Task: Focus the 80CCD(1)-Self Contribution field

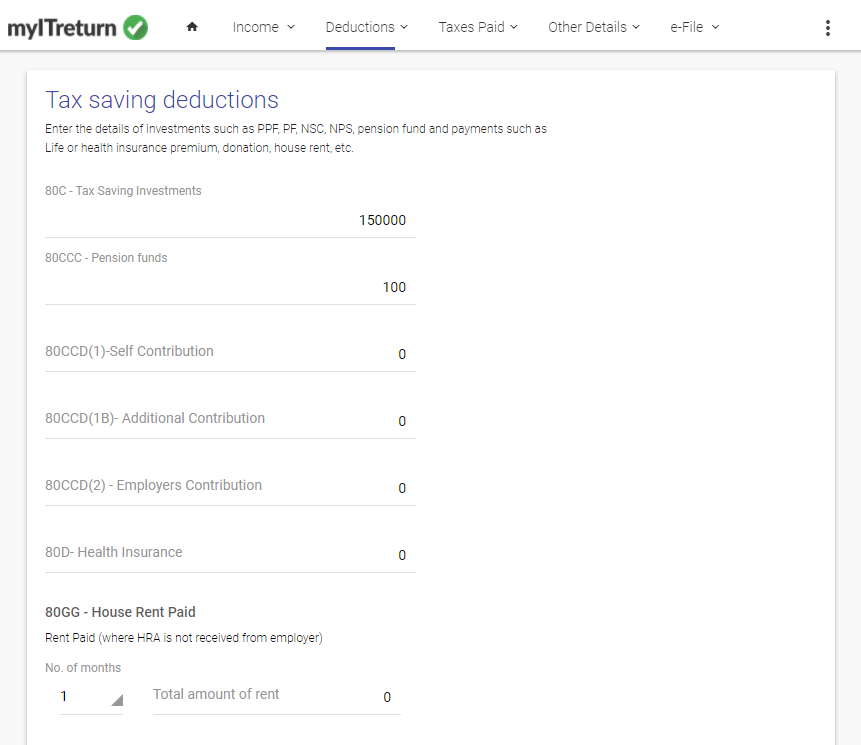Action: [x=230, y=354]
